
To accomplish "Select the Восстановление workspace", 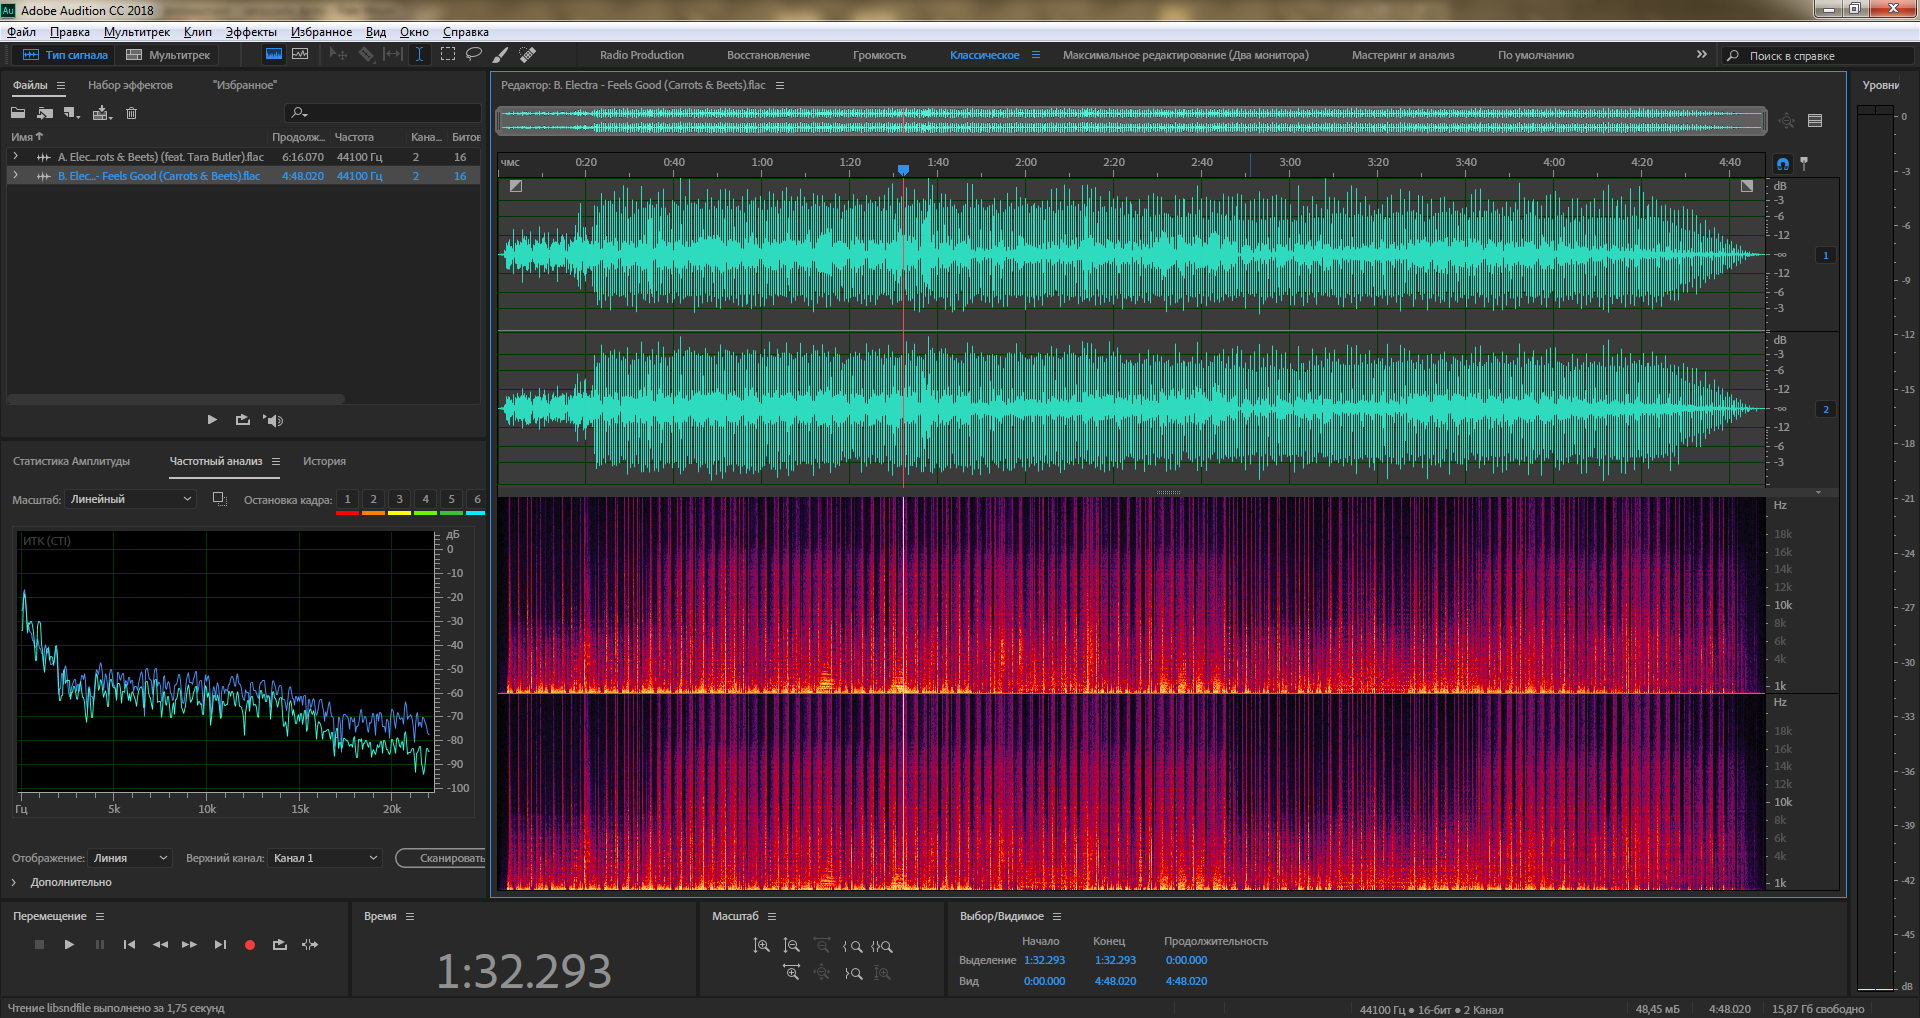I will (x=768, y=55).
